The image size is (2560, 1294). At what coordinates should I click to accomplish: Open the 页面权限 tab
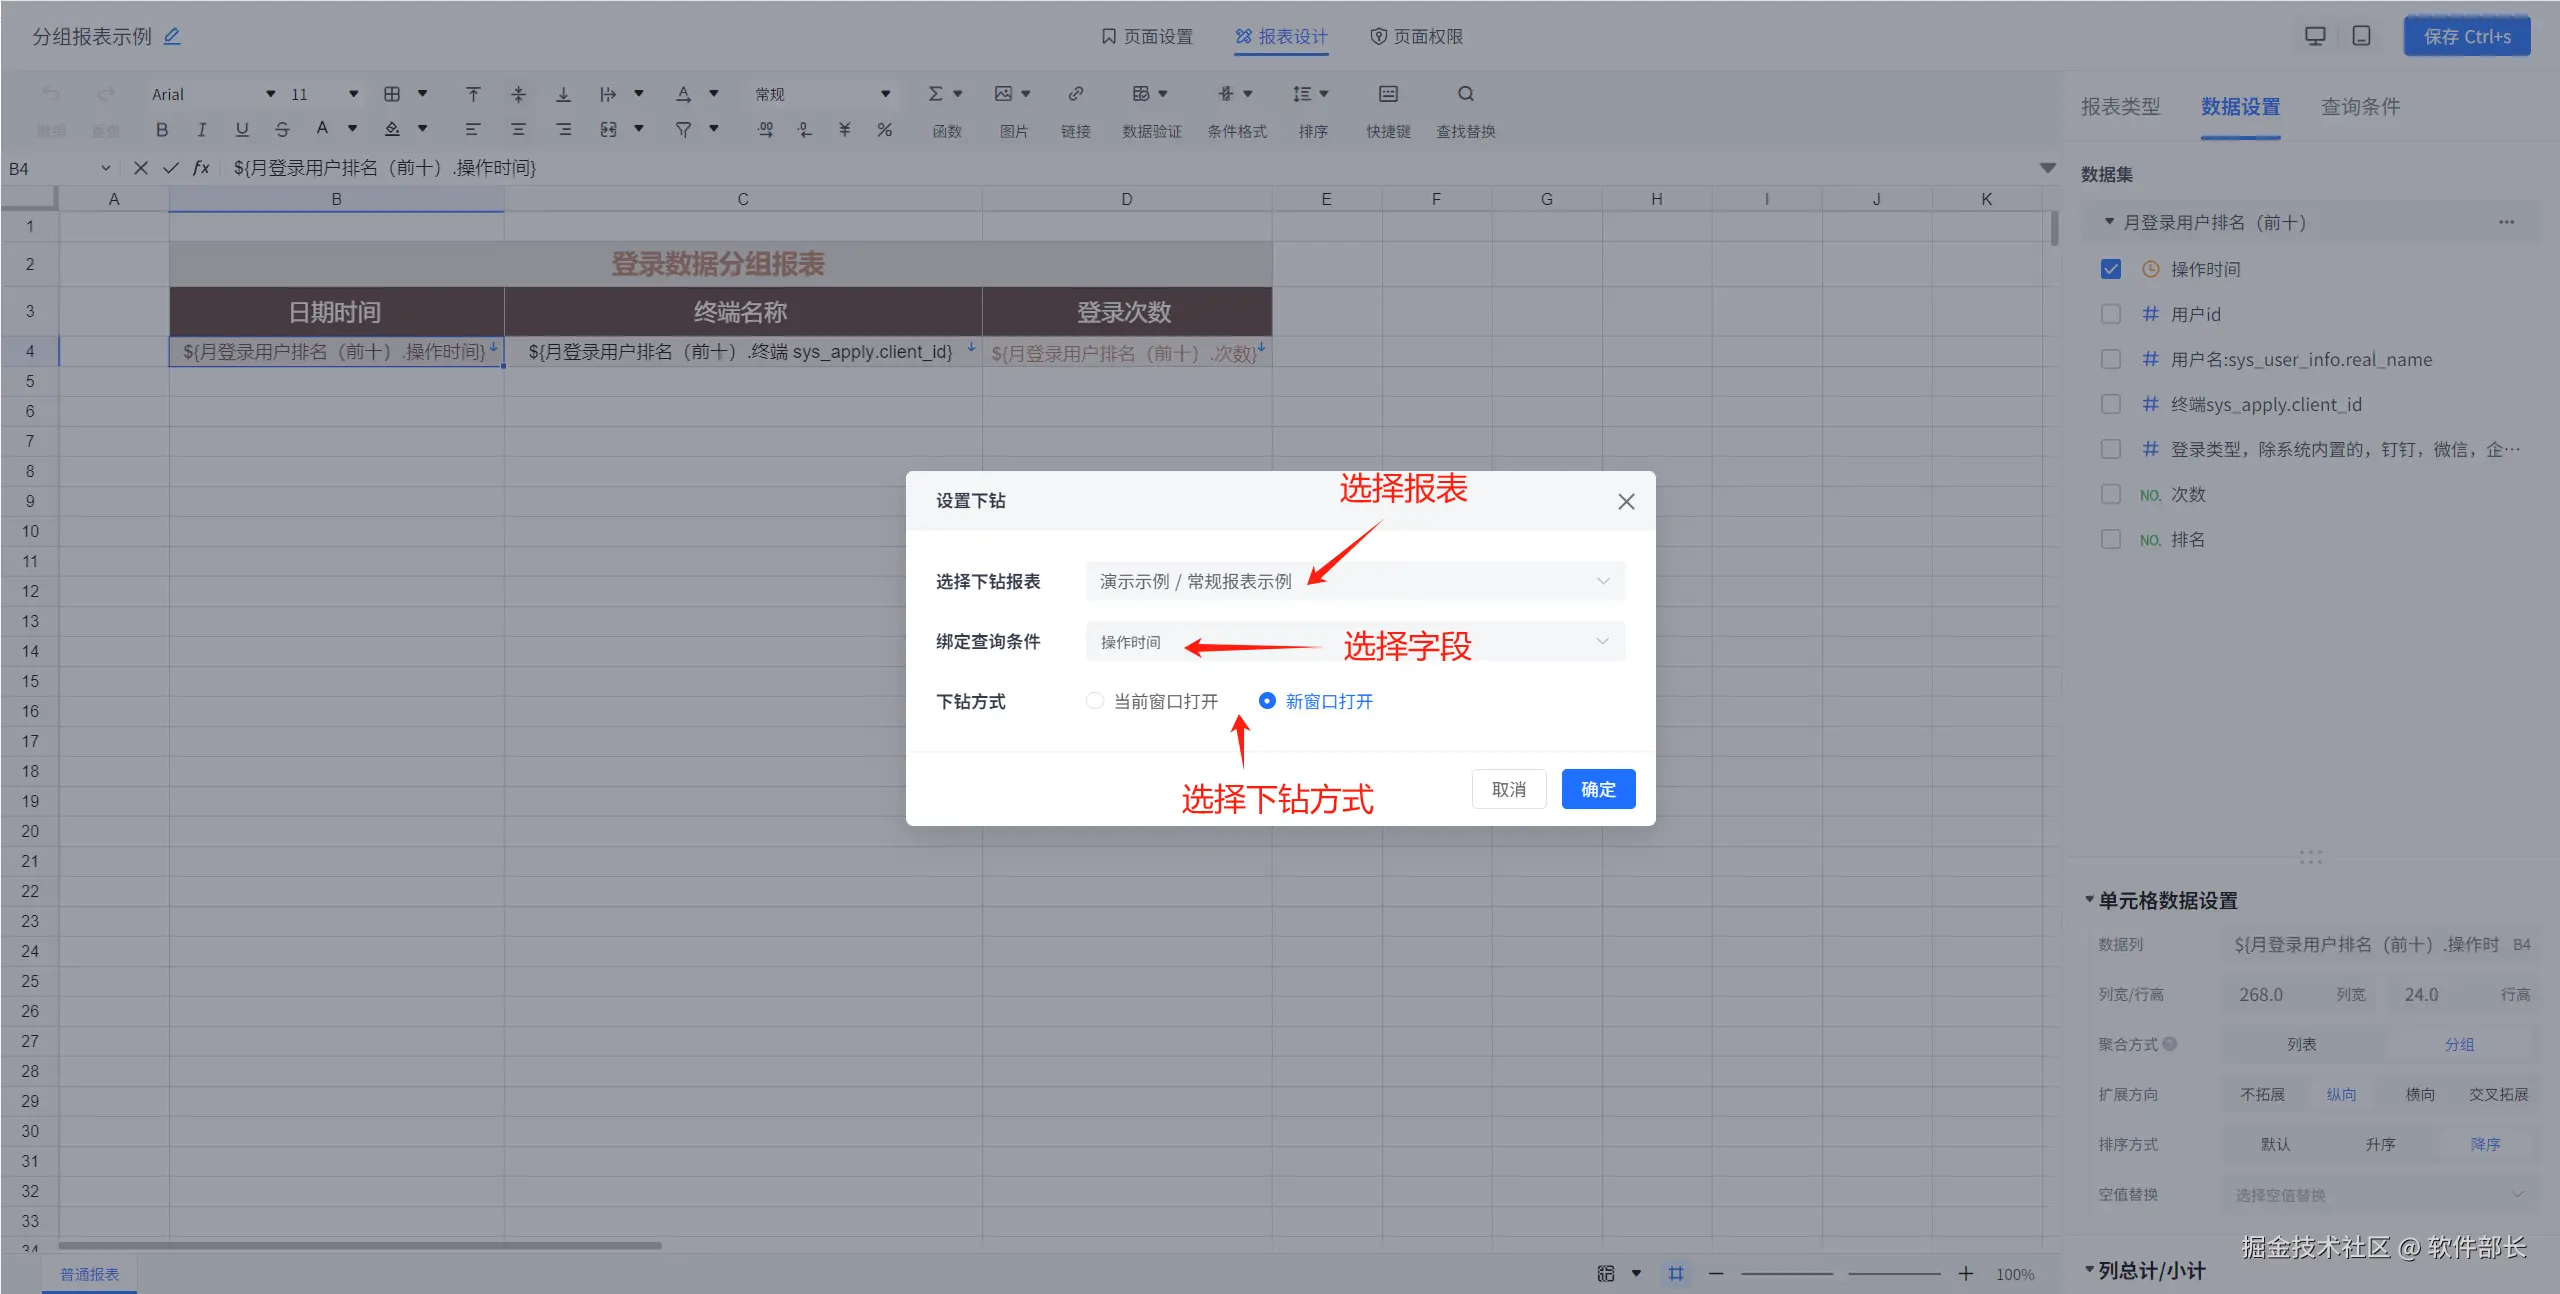(x=1416, y=36)
